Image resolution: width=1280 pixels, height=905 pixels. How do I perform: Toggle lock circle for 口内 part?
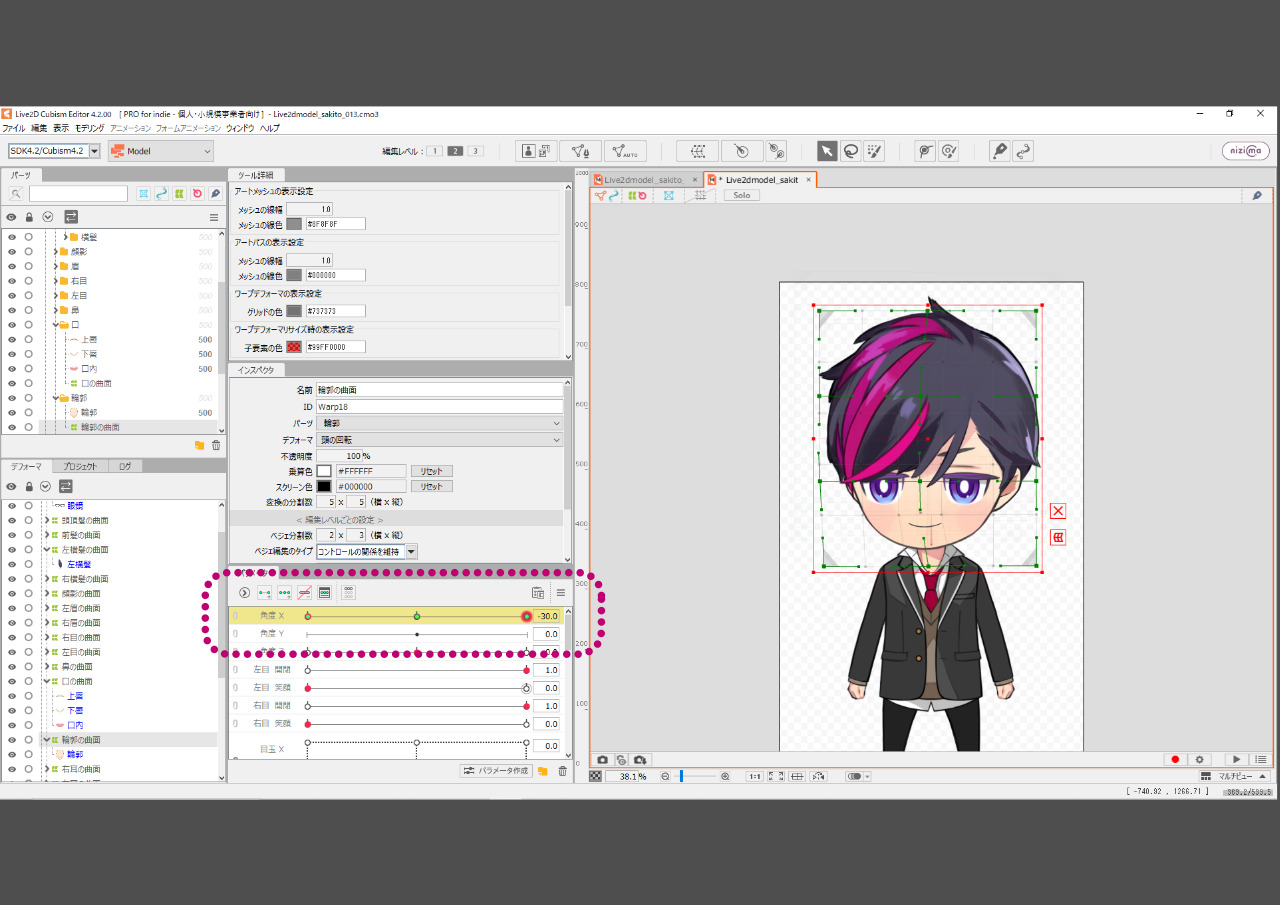coord(29,369)
